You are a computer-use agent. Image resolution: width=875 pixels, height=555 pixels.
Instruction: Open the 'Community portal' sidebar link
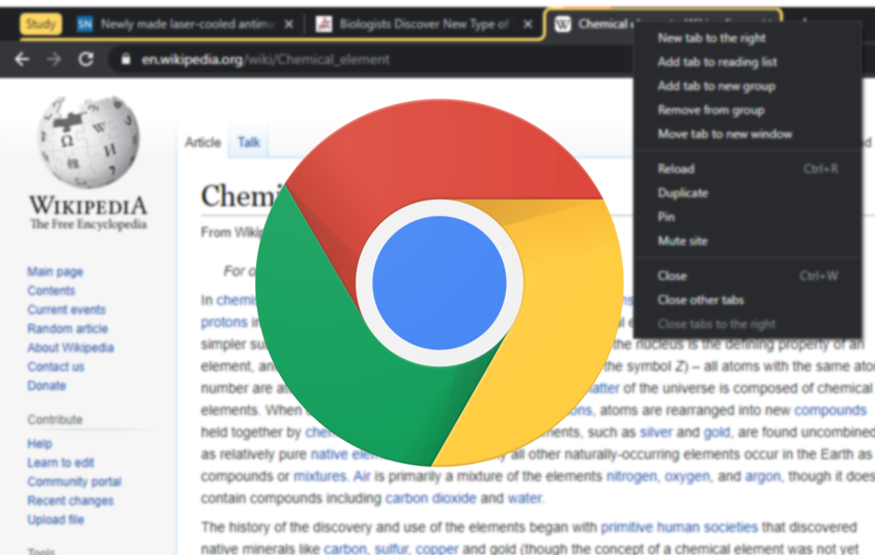point(74,481)
